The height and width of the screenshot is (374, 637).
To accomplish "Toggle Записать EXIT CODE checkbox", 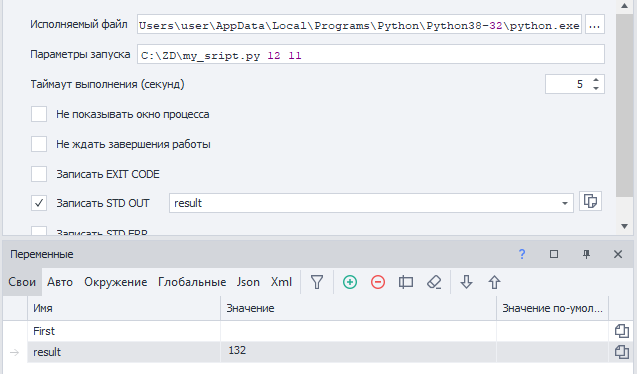I will (39, 174).
